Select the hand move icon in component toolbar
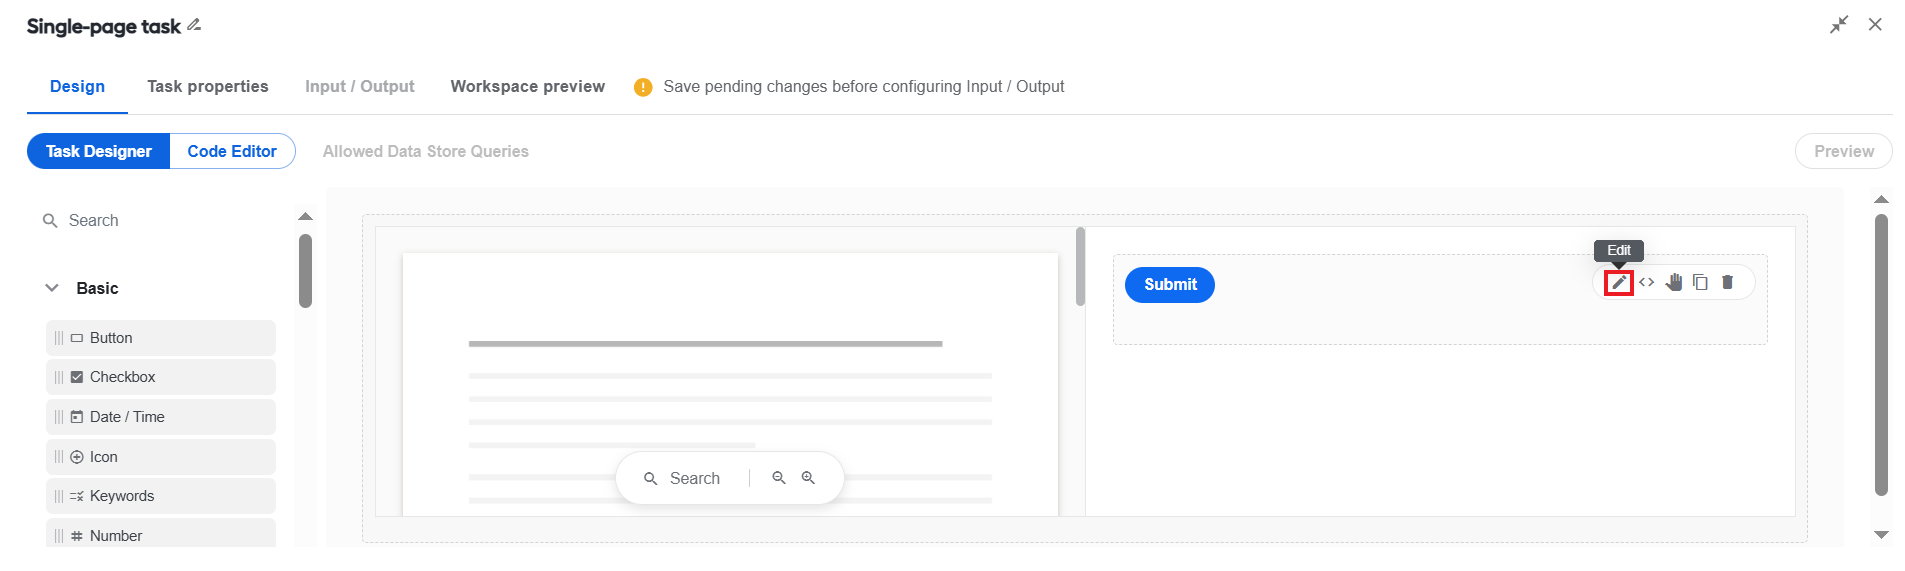 coord(1674,282)
